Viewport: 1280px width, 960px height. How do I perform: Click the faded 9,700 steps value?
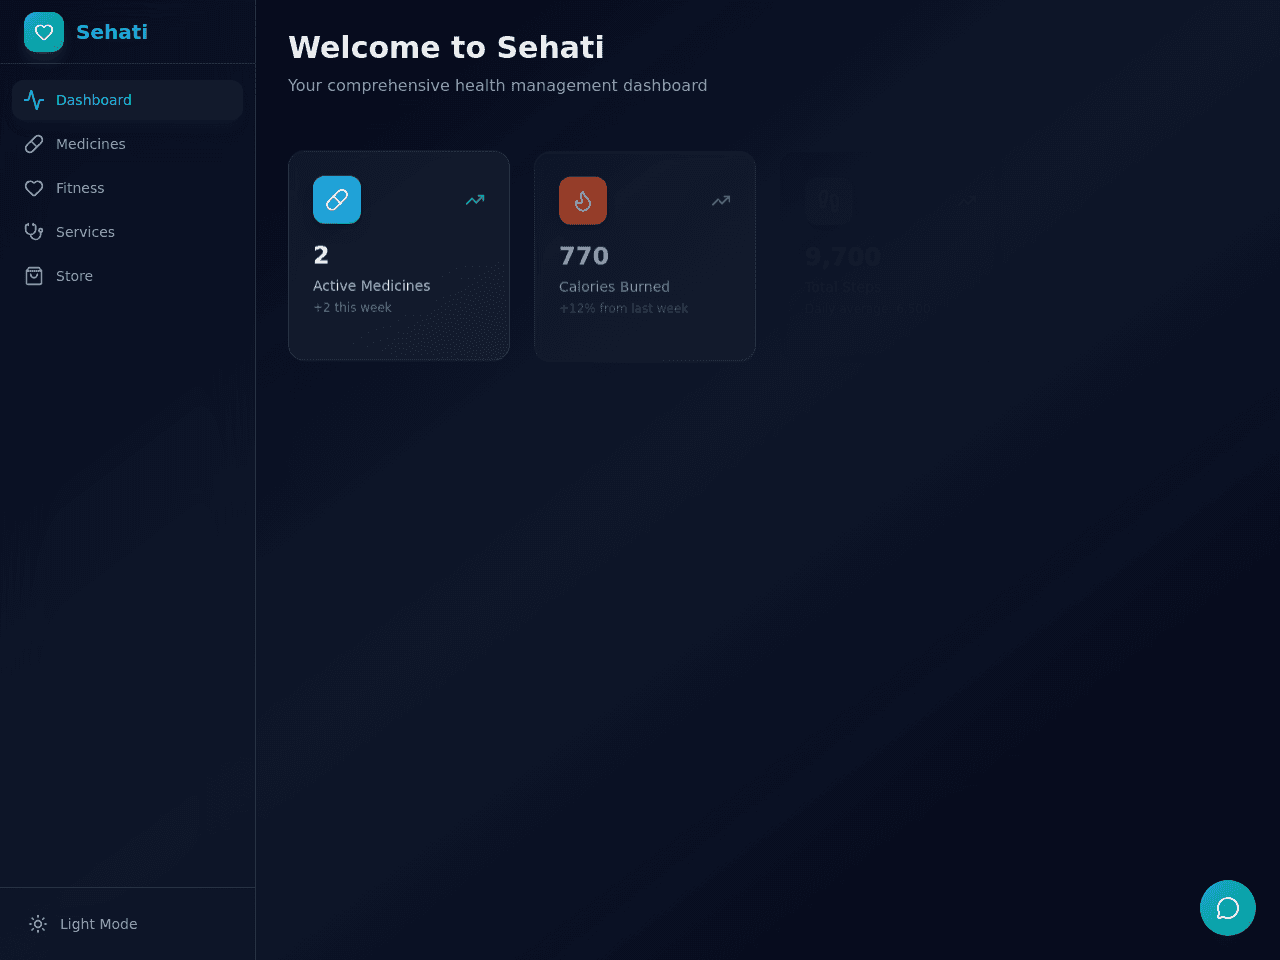(x=843, y=257)
